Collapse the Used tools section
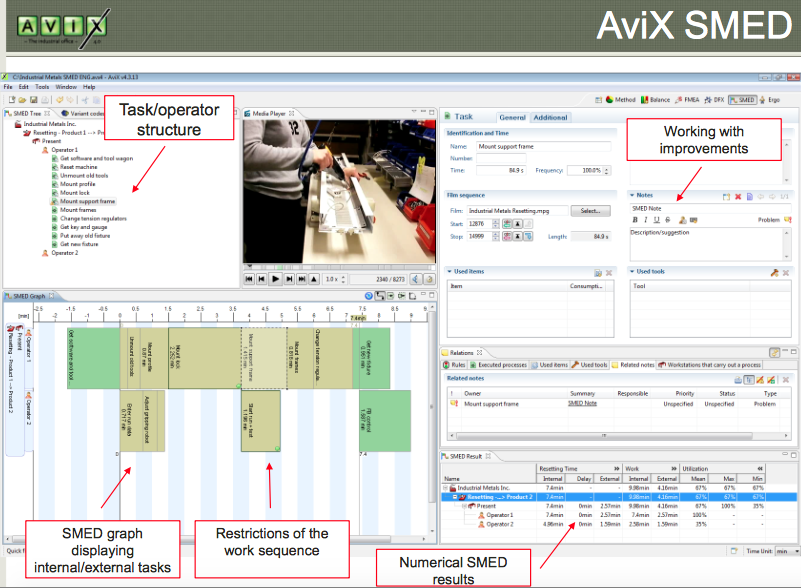This screenshot has height=588, width=801. [x=632, y=272]
